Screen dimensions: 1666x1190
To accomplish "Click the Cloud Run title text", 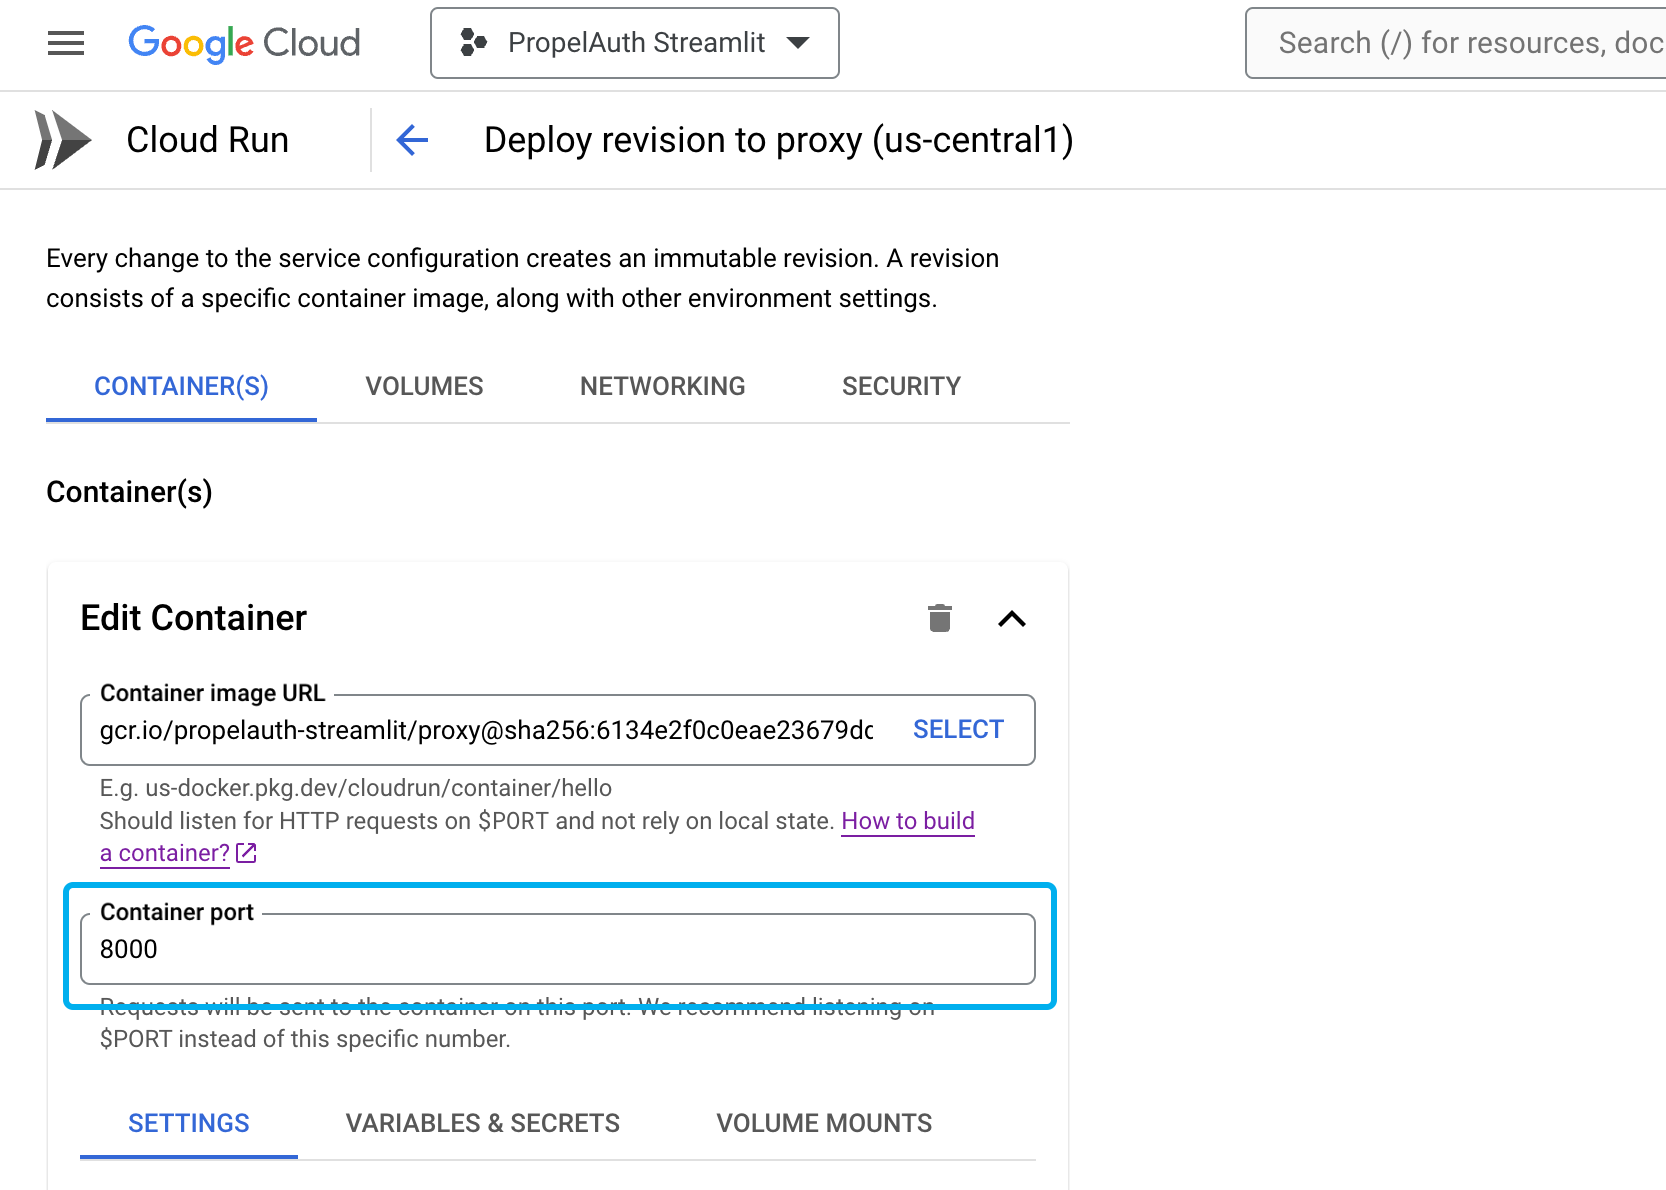I will click(207, 140).
